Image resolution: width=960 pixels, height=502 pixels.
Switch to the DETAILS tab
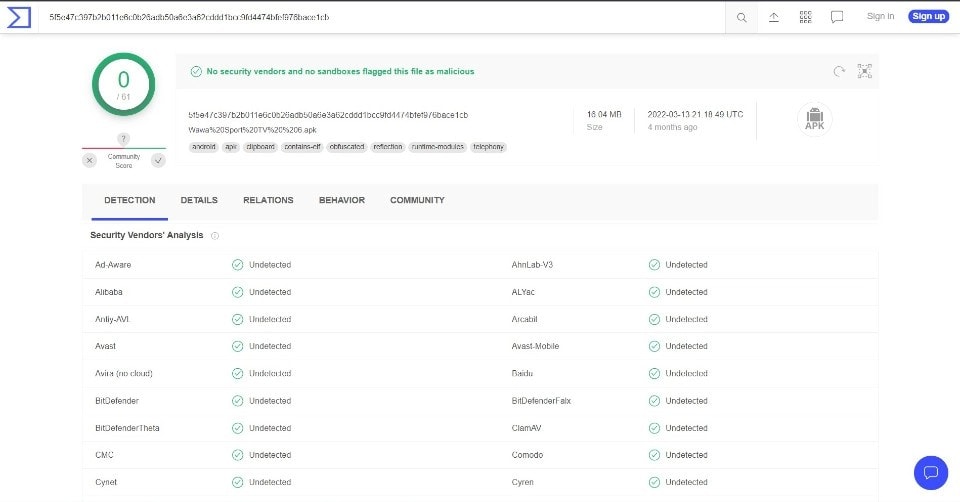point(199,200)
